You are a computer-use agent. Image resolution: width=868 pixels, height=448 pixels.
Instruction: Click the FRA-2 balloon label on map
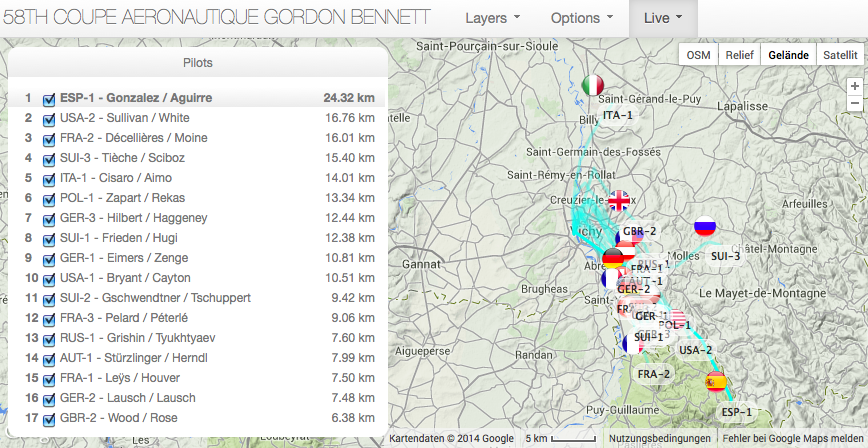tap(654, 374)
